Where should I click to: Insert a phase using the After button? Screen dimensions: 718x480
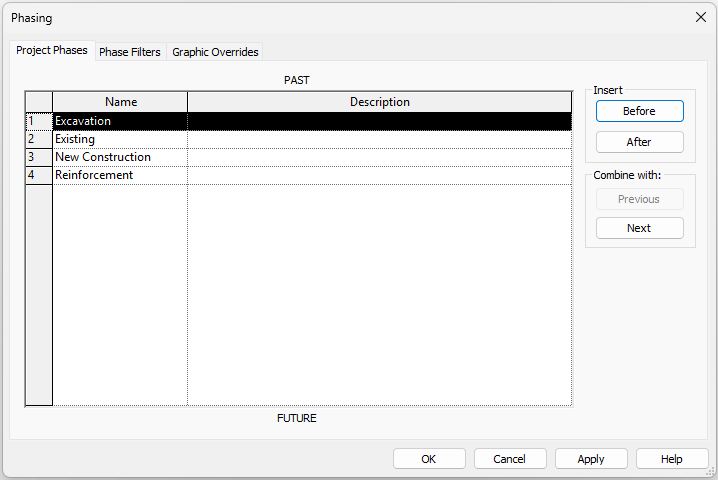point(639,142)
